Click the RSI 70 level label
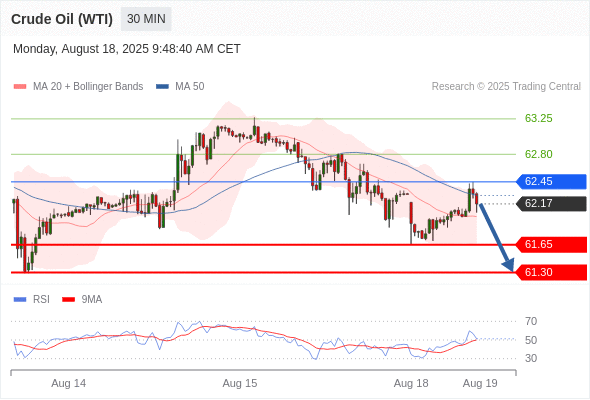The width and height of the screenshot is (590, 400). pos(531,321)
